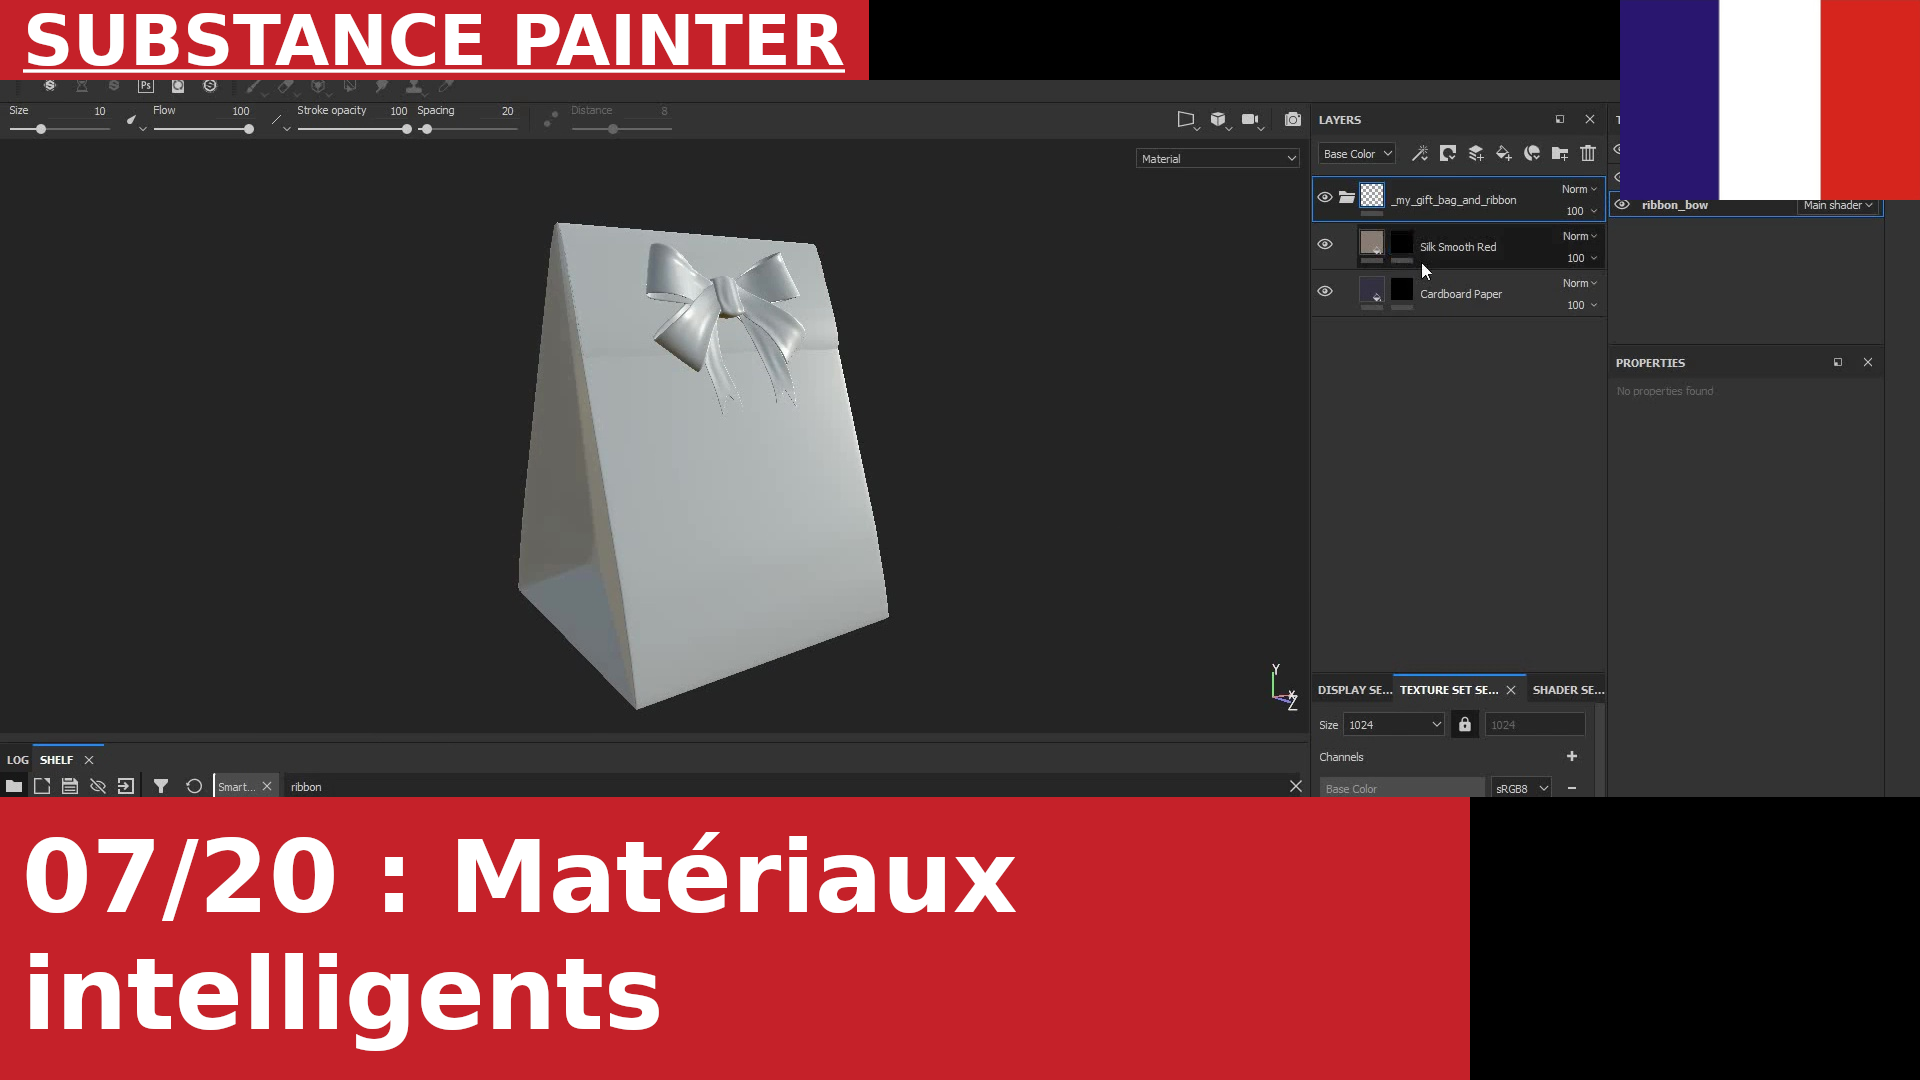Clear the shelf search field
1920x1080 pixels.
(x=1296, y=786)
